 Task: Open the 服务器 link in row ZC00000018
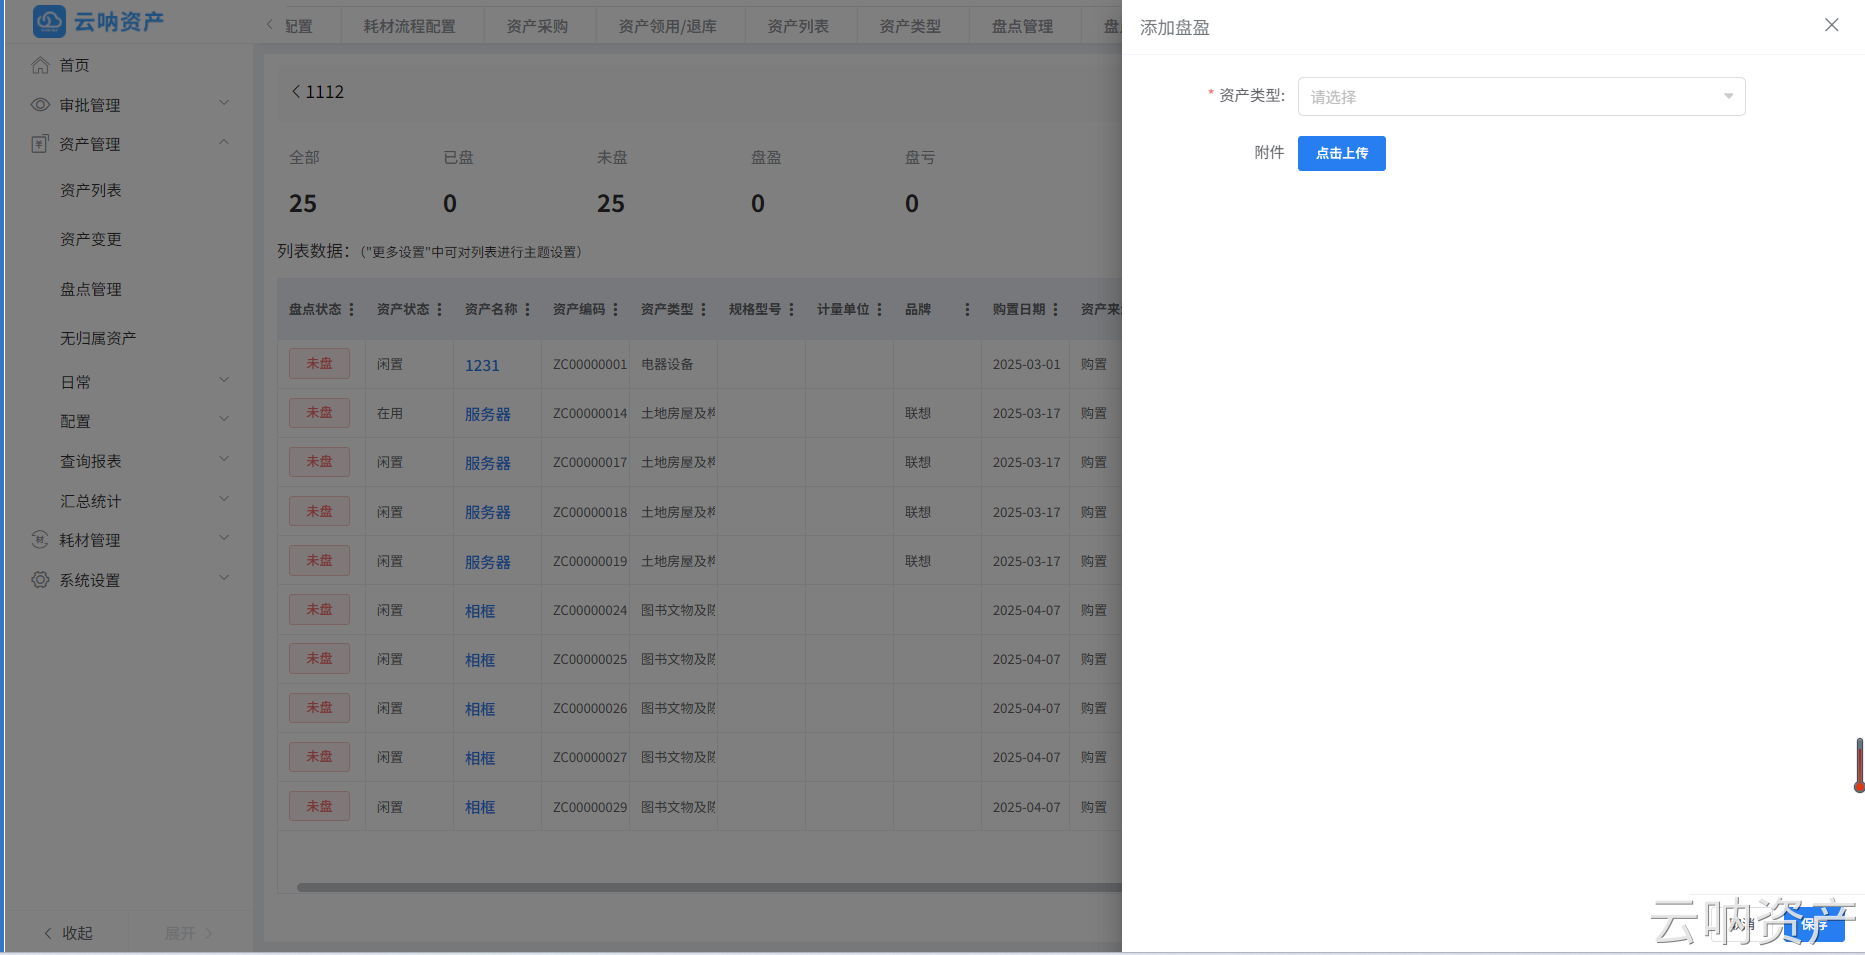488,512
